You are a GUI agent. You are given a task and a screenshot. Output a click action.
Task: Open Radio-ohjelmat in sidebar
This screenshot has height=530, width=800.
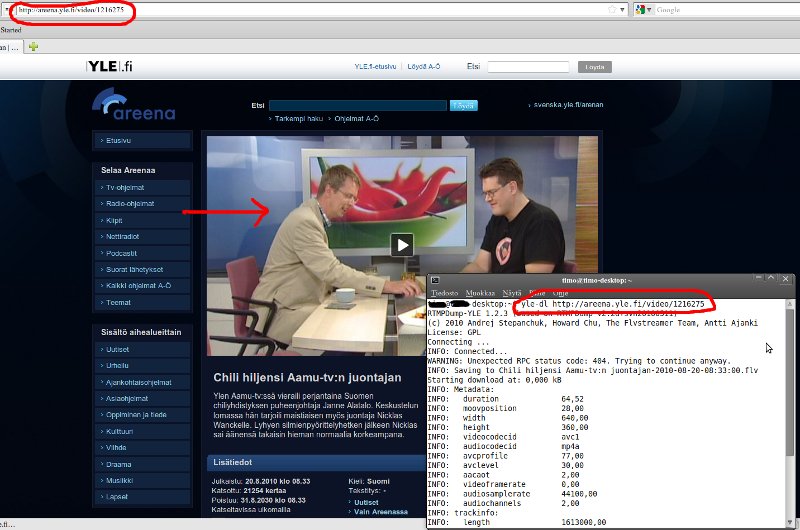[142, 204]
